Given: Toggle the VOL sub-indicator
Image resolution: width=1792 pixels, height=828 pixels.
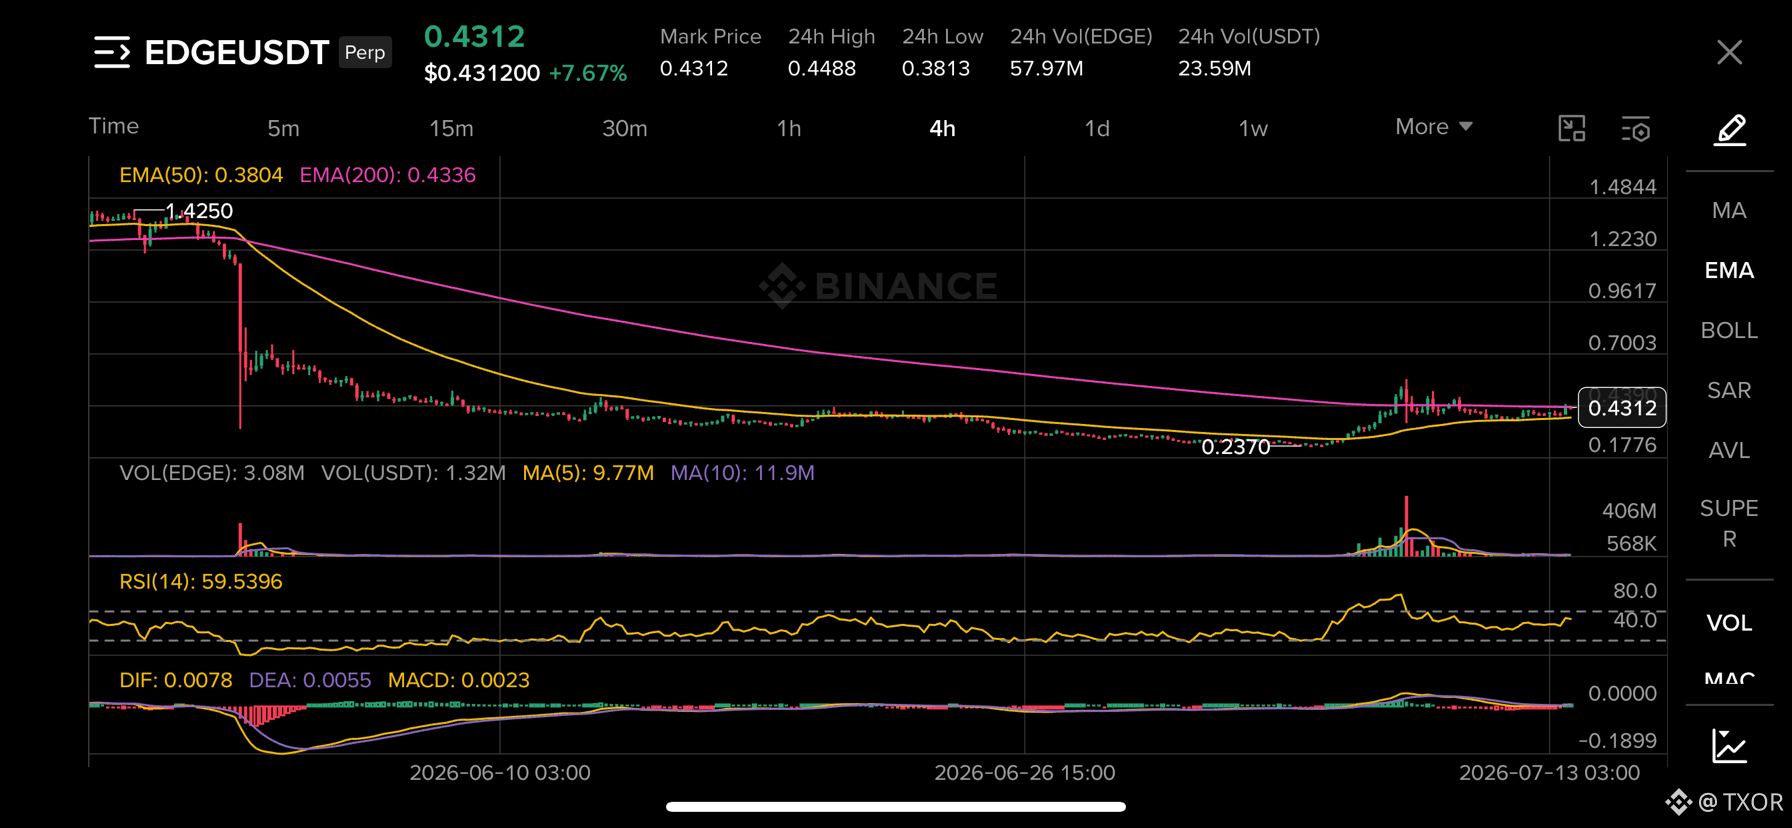Looking at the screenshot, I should (x=1729, y=623).
